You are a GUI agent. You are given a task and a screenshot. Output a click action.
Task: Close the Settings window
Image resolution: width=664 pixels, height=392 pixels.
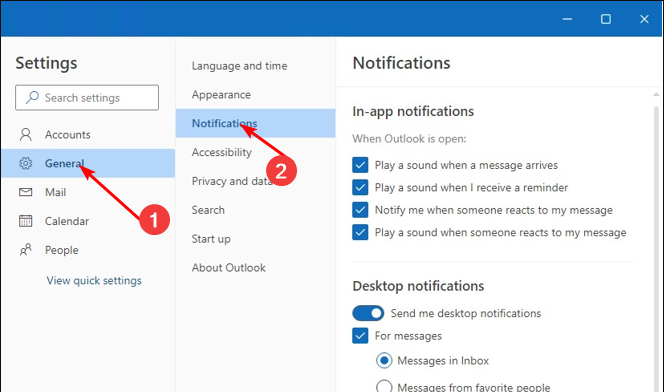[x=644, y=19]
